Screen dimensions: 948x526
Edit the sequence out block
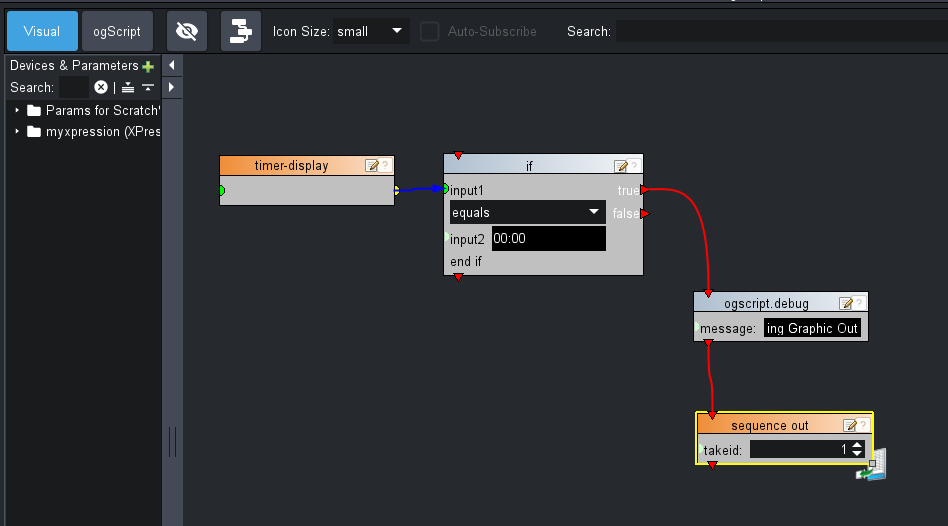[x=849, y=426]
